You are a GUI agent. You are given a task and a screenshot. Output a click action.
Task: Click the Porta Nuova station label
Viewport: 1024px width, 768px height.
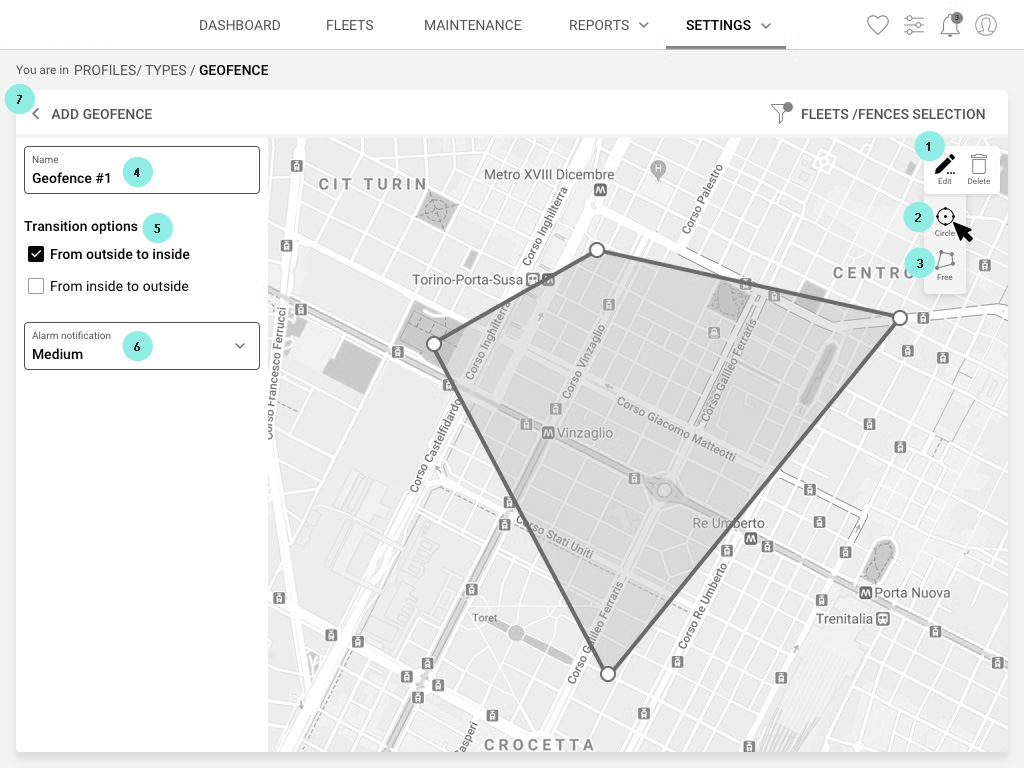pos(912,593)
